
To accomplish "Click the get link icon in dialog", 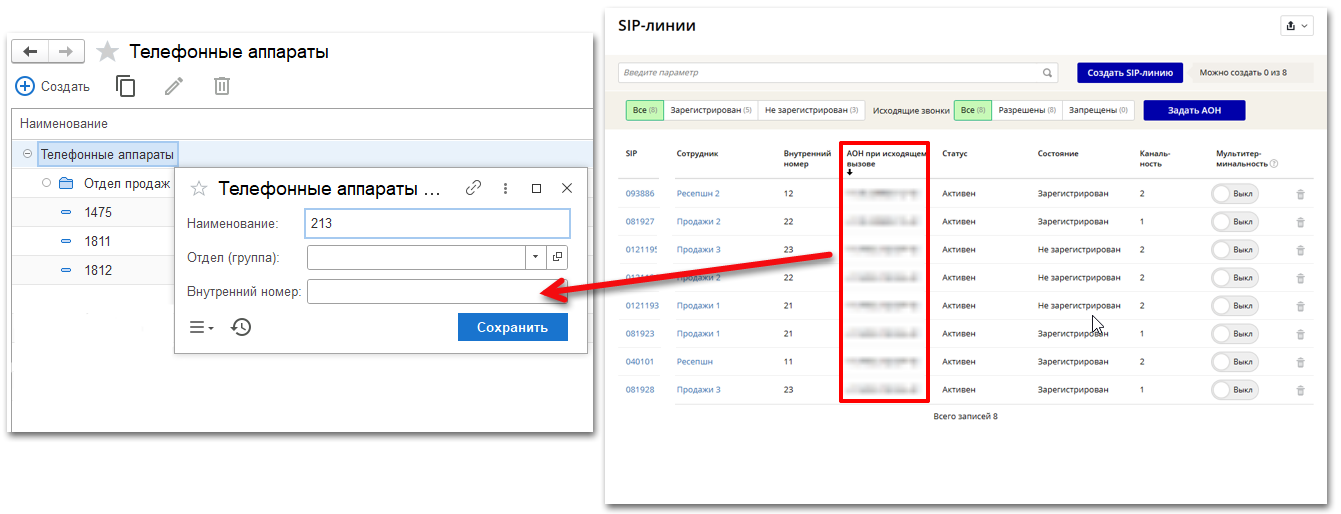I will [474, 188].
